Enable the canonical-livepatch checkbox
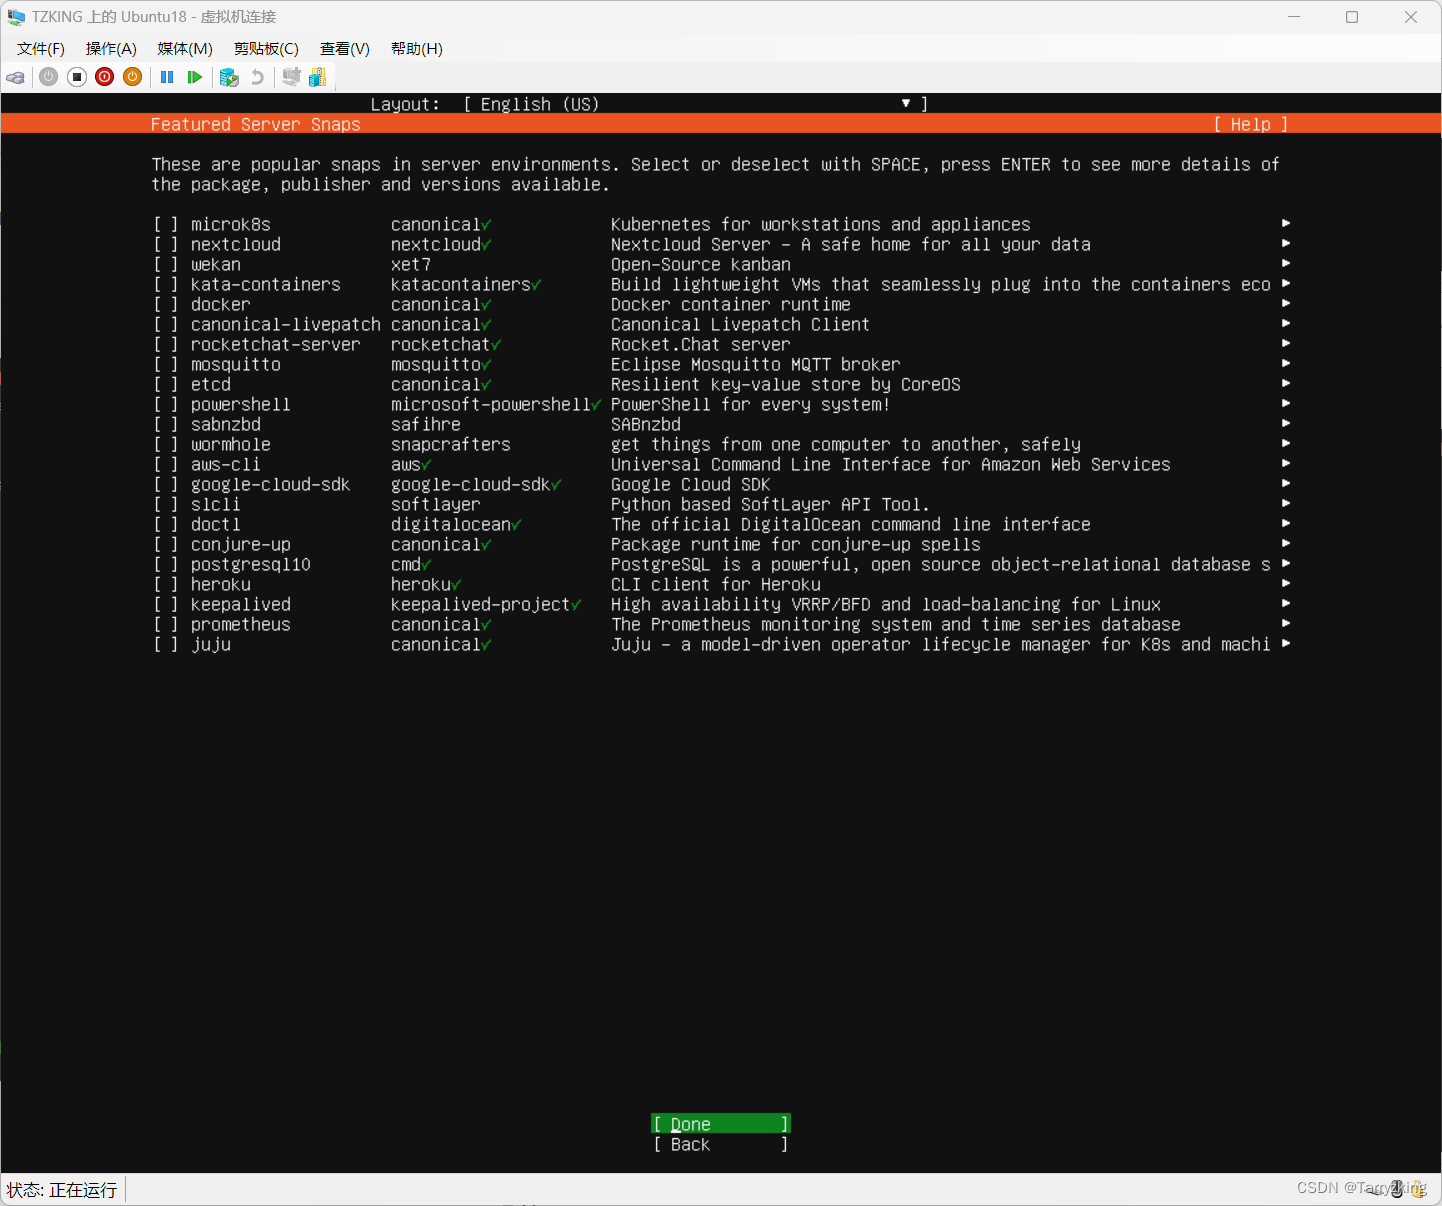Viewport: 1442px width, 1206px height. (x=166, y=325)
